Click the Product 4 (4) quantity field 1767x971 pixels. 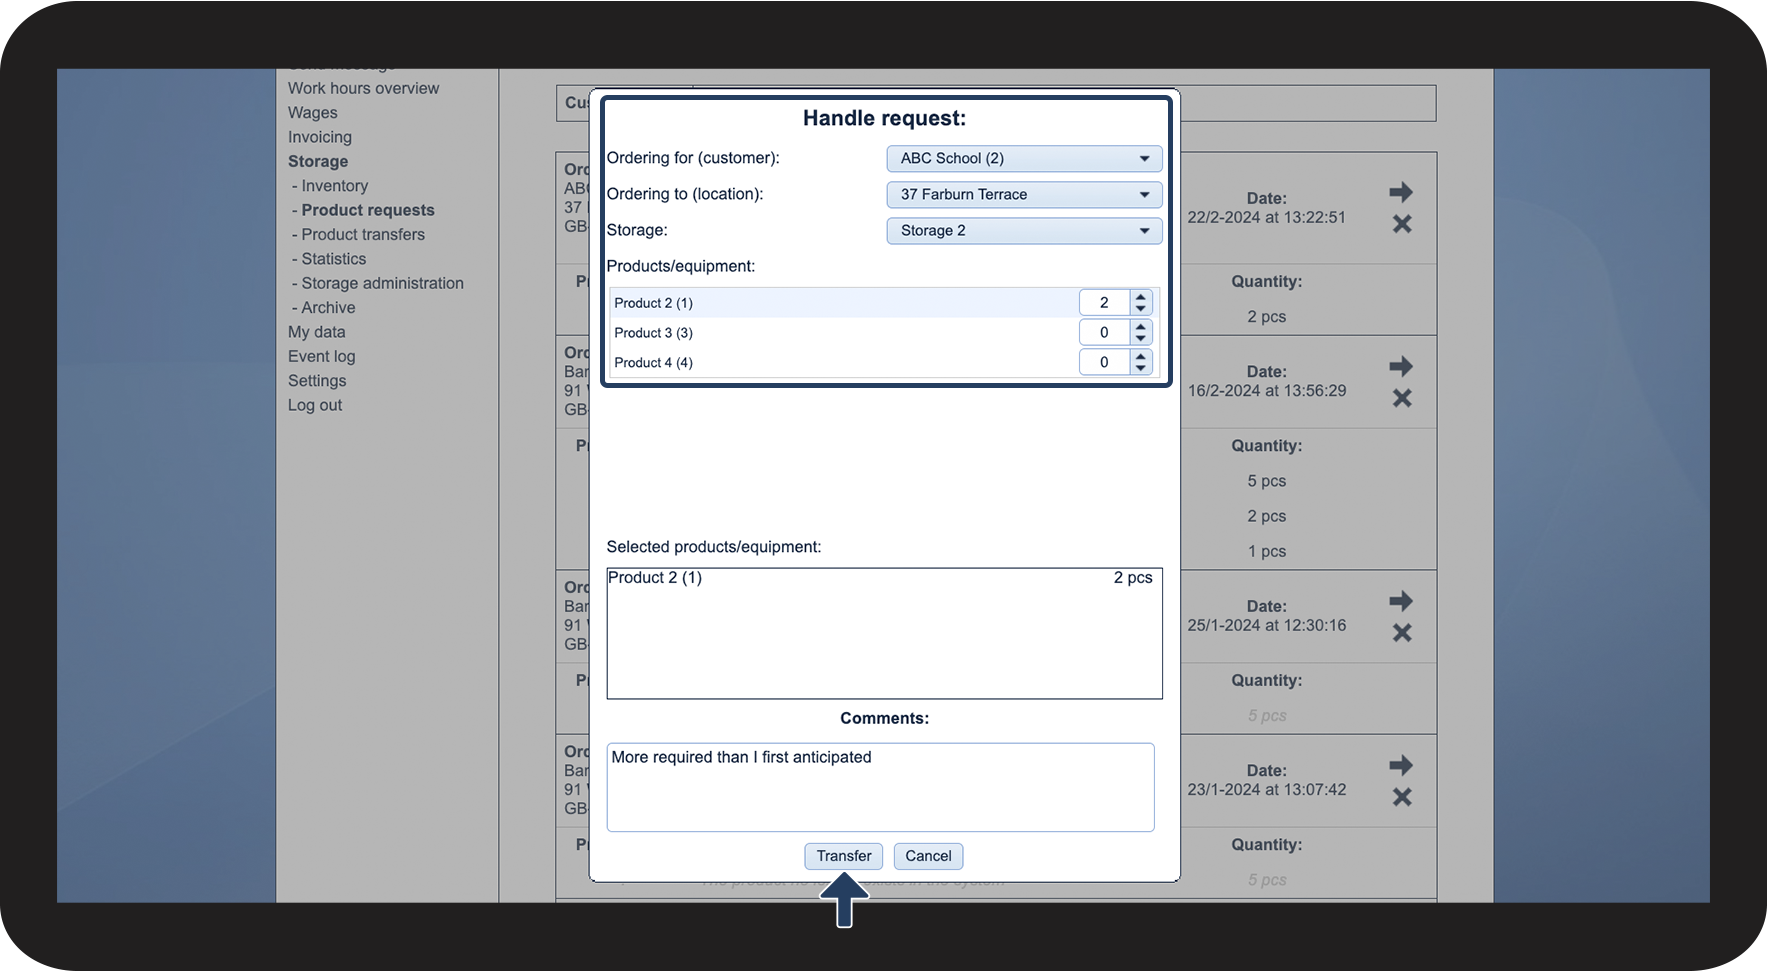1105,362
